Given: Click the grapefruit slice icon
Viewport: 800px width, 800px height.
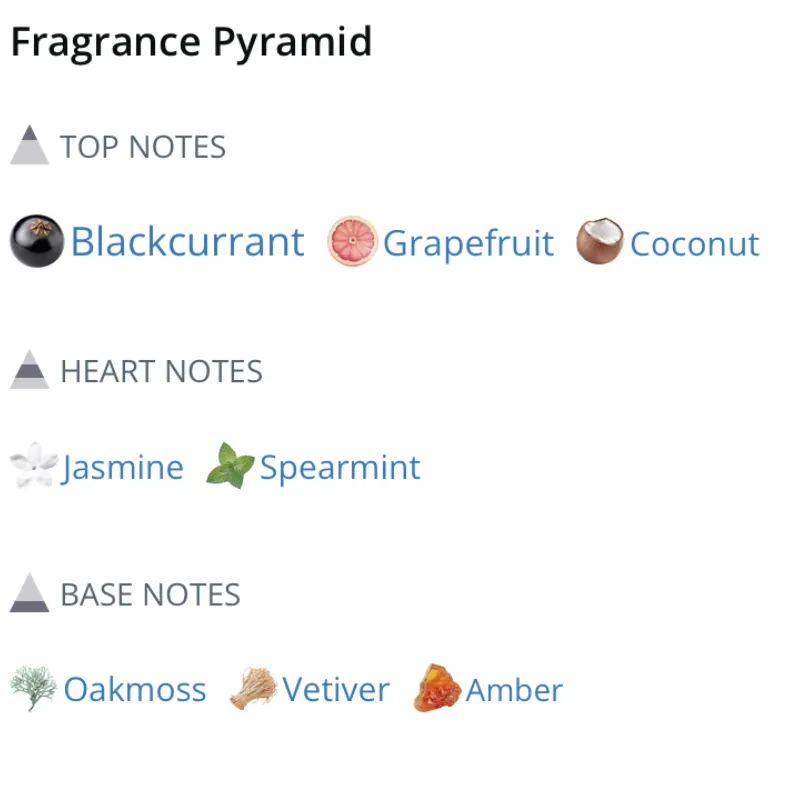Looking at the screenshot, I should click(352, 243).
